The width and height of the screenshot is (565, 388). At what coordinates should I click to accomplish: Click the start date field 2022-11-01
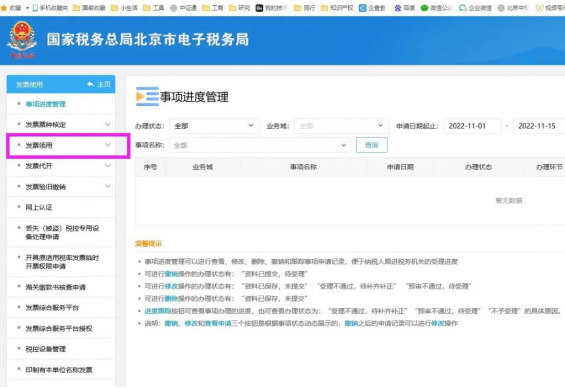coord(472,126)
